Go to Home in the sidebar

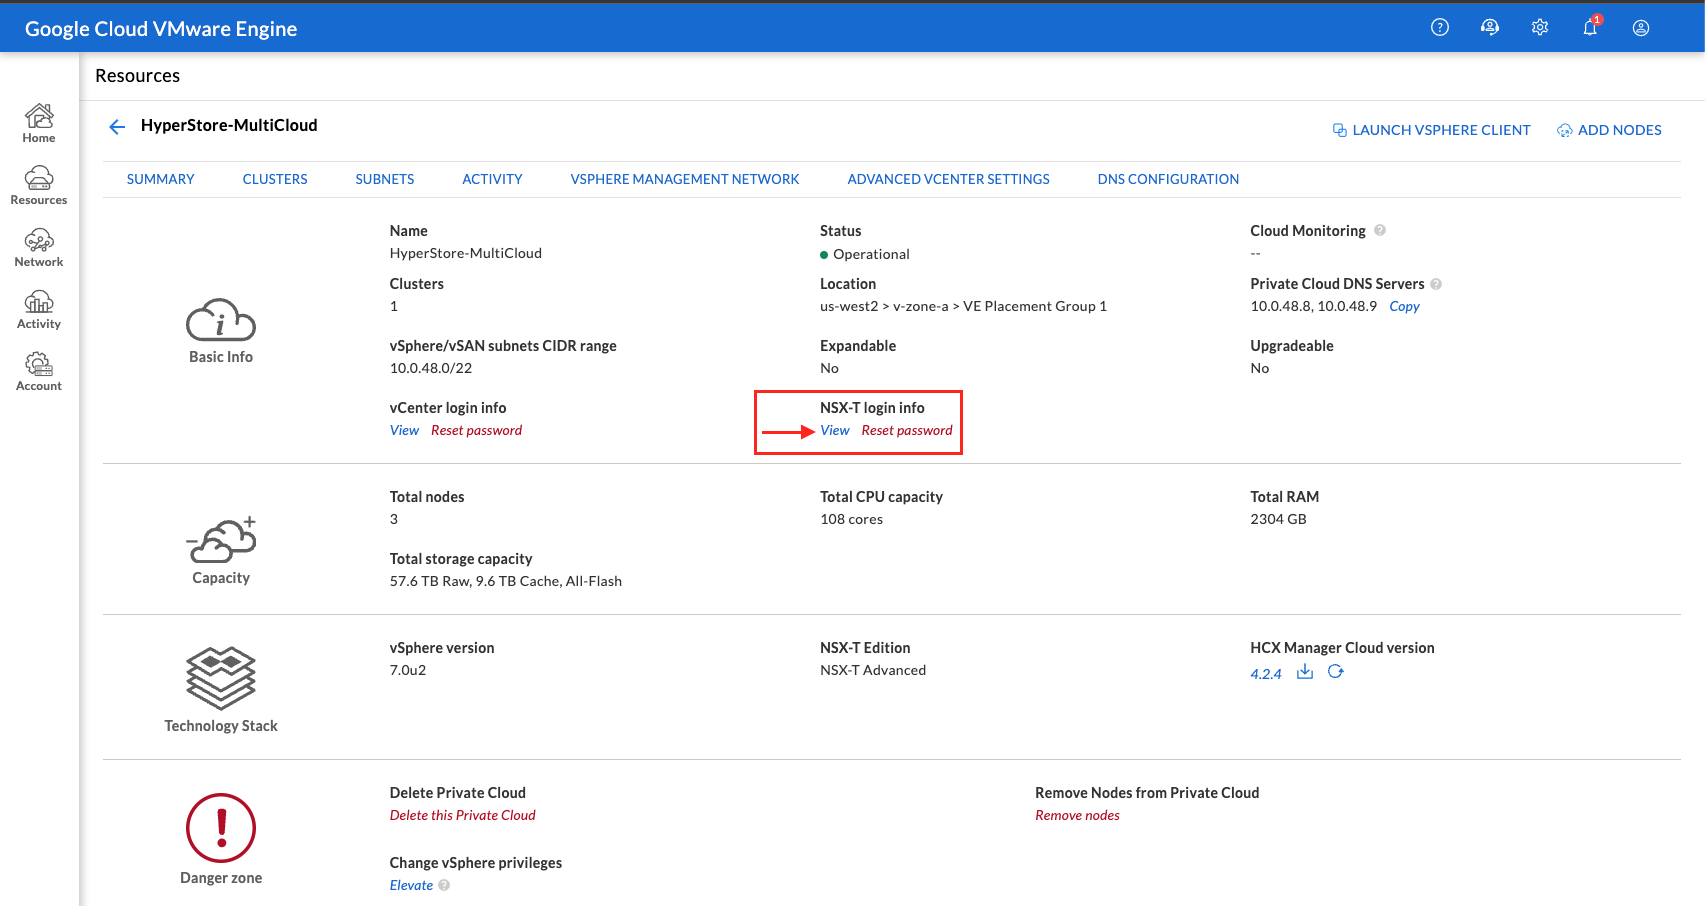pyautogui.click(x=39, y=123)
